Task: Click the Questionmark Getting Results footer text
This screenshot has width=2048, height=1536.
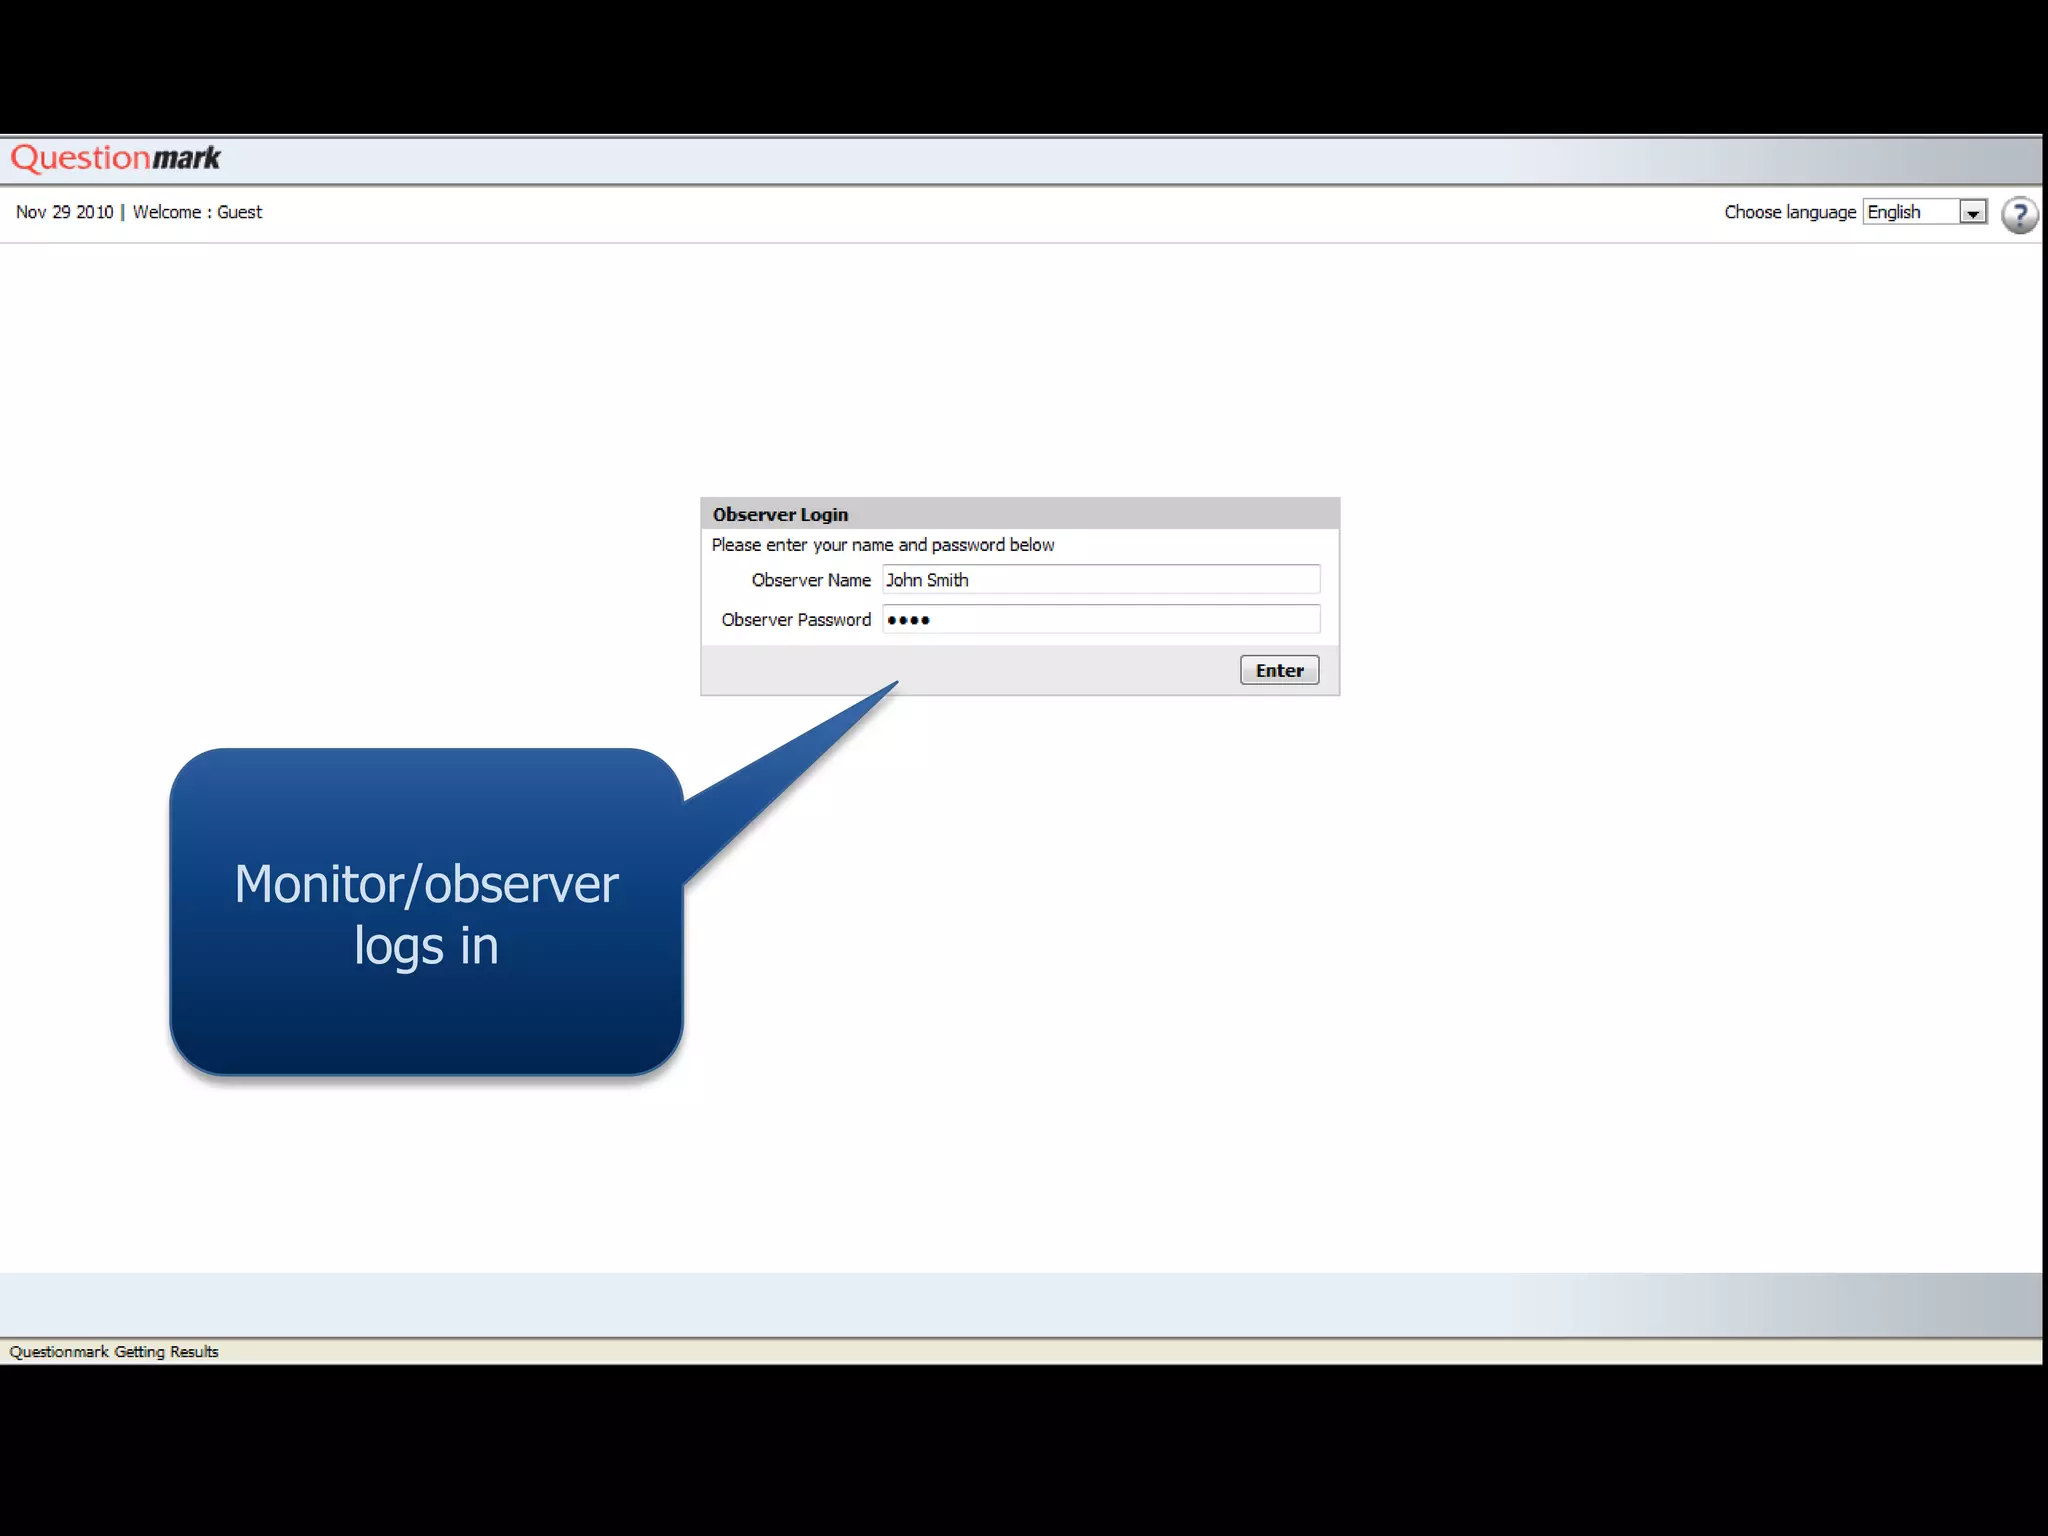Action: [114, 1352]
